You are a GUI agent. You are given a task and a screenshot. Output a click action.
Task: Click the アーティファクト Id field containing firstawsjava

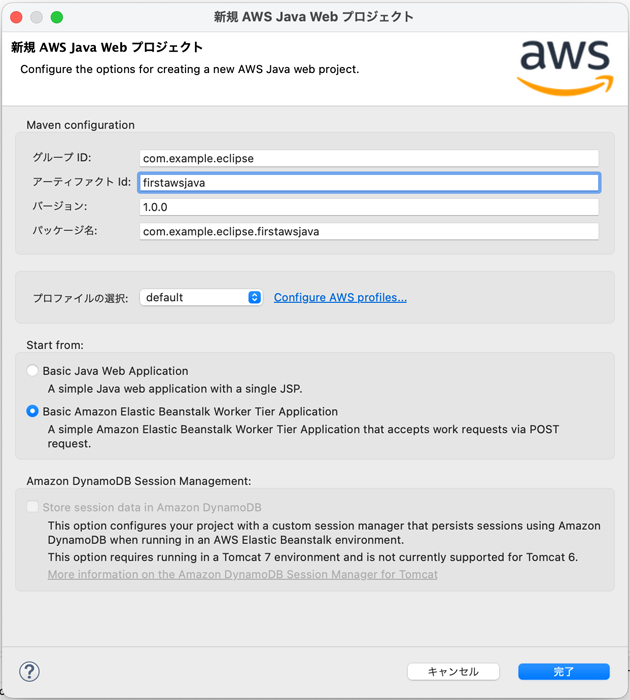click(369, 183)
